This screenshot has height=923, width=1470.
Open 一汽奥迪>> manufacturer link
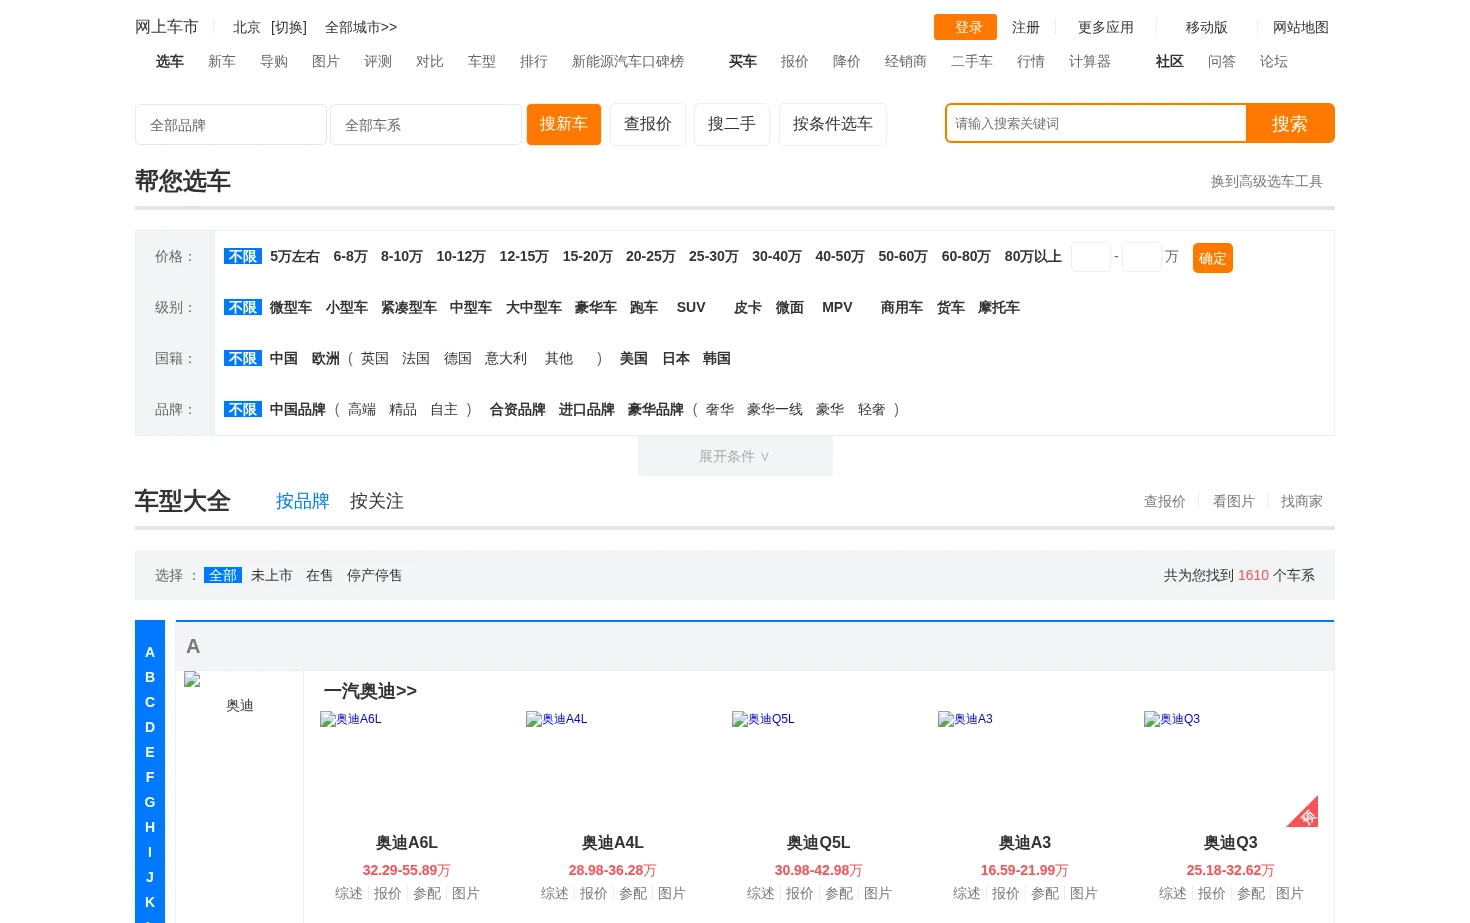coord(370,691)
